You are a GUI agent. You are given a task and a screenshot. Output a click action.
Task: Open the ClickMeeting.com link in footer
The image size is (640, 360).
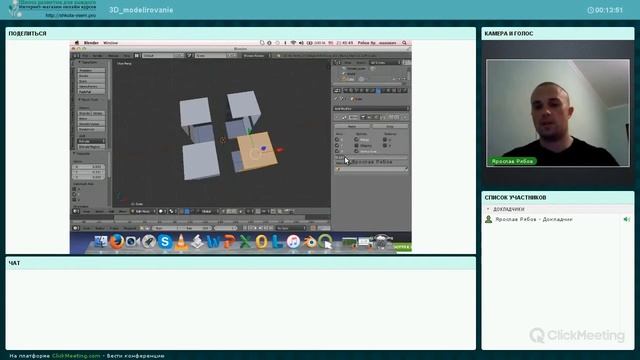(76, 356)
